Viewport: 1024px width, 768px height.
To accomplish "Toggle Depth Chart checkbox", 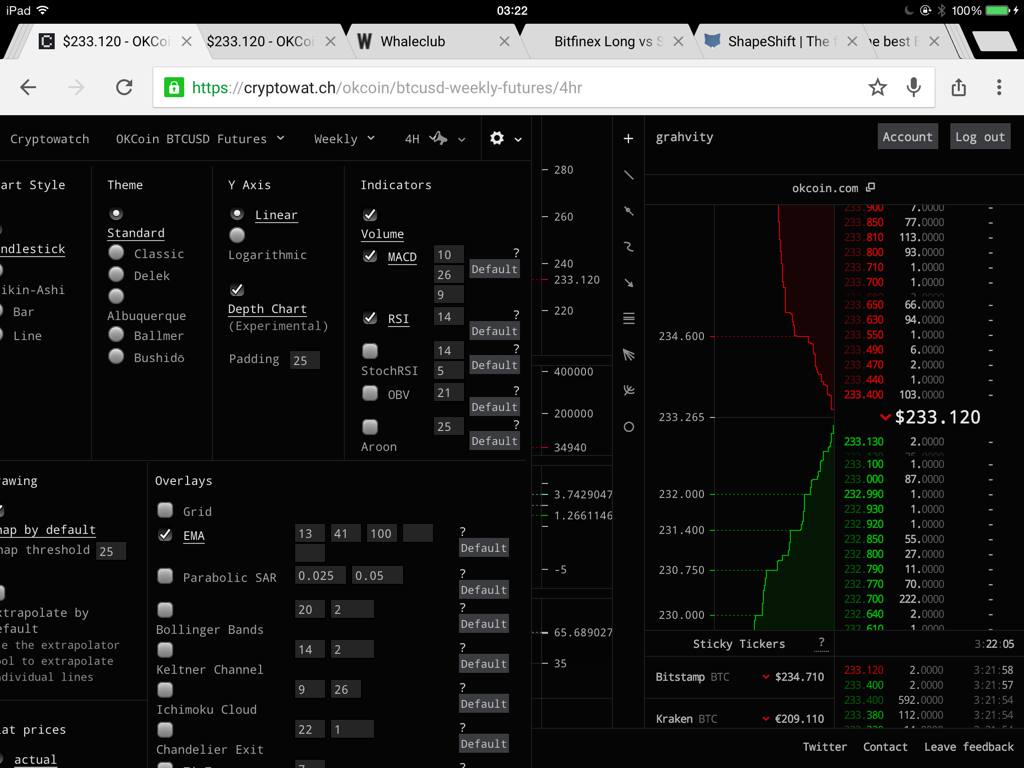I will (237, 289).
